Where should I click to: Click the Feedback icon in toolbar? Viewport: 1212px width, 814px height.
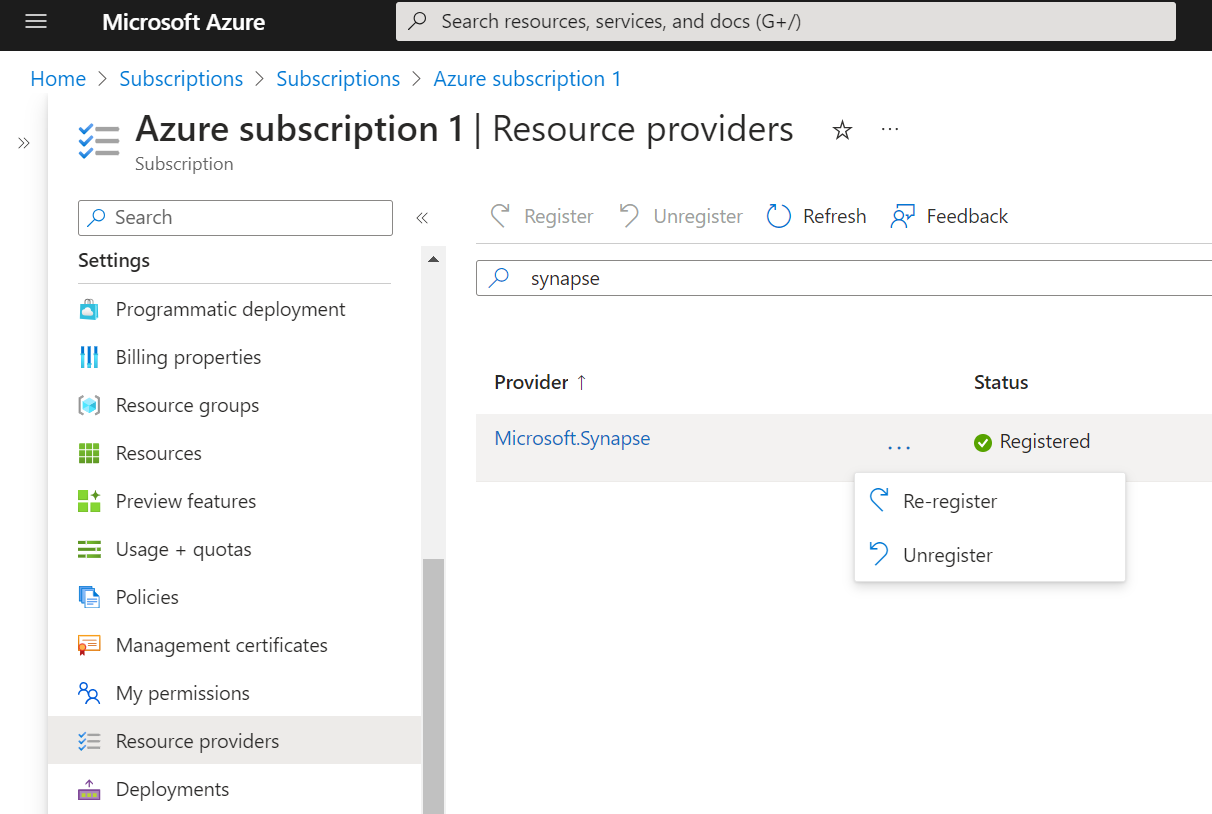point(903,216)
